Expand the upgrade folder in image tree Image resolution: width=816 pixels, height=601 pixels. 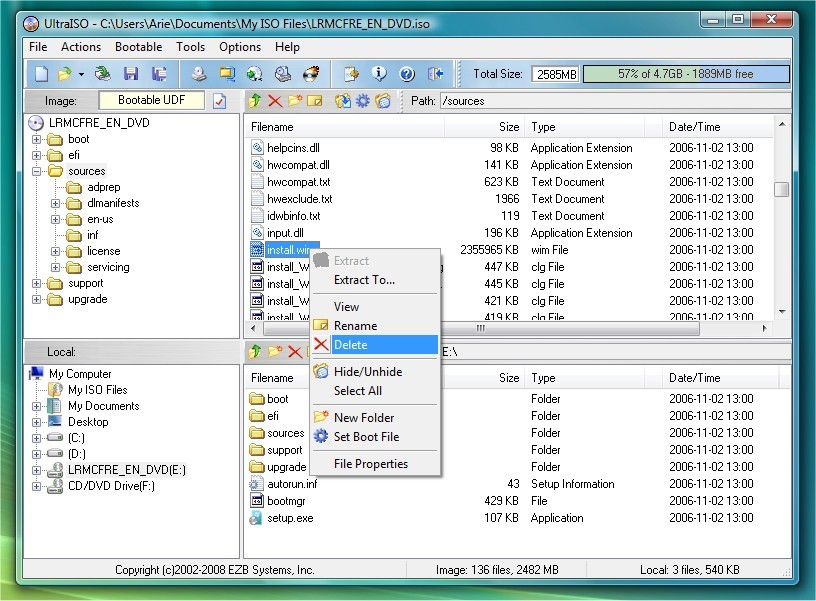coord(37,300)
